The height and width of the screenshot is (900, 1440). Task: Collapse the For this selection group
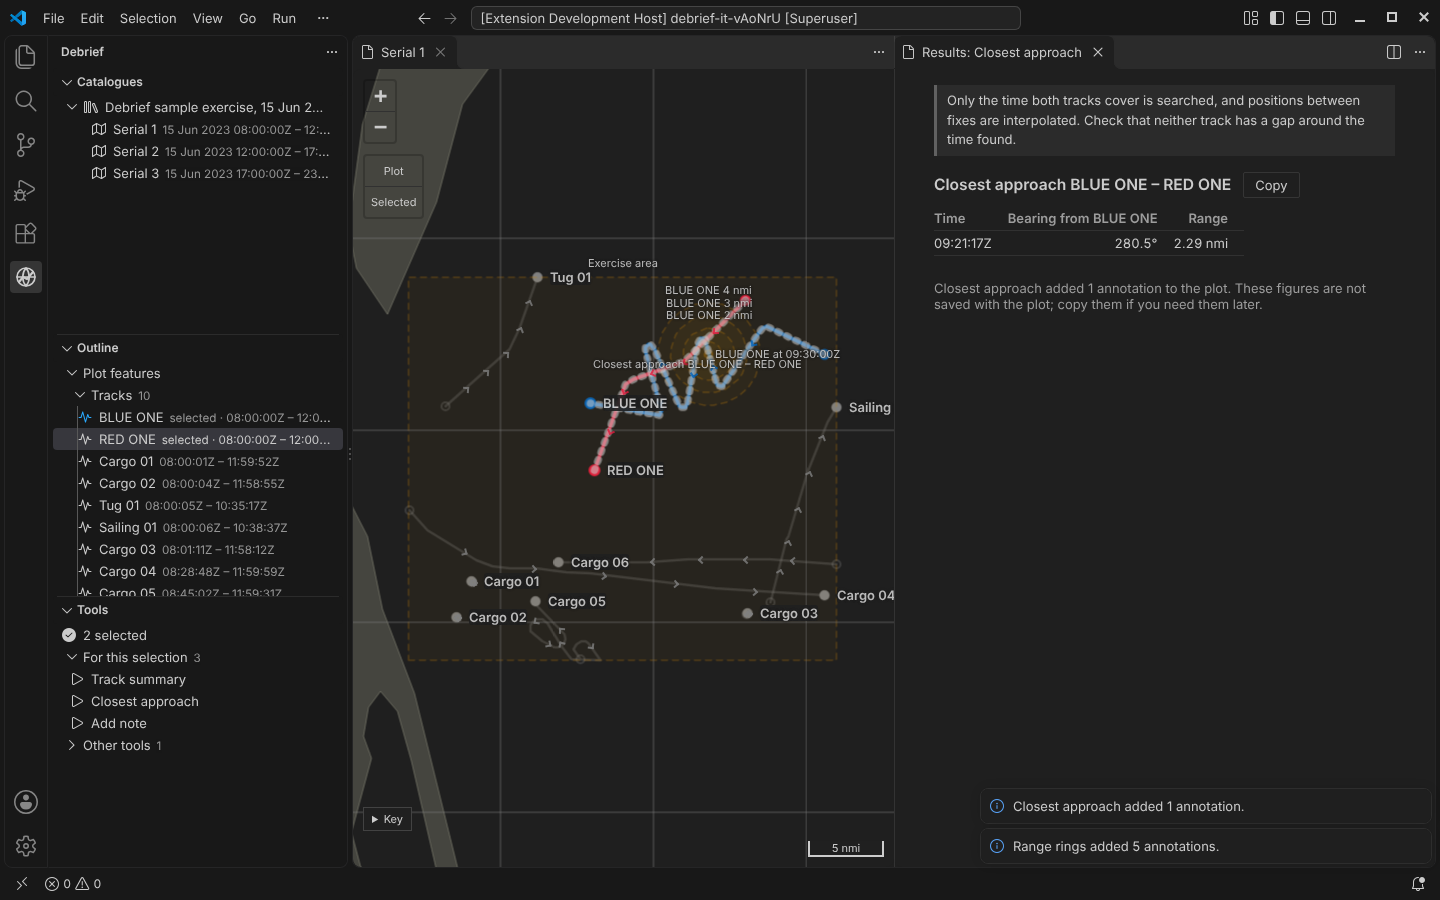72,657
